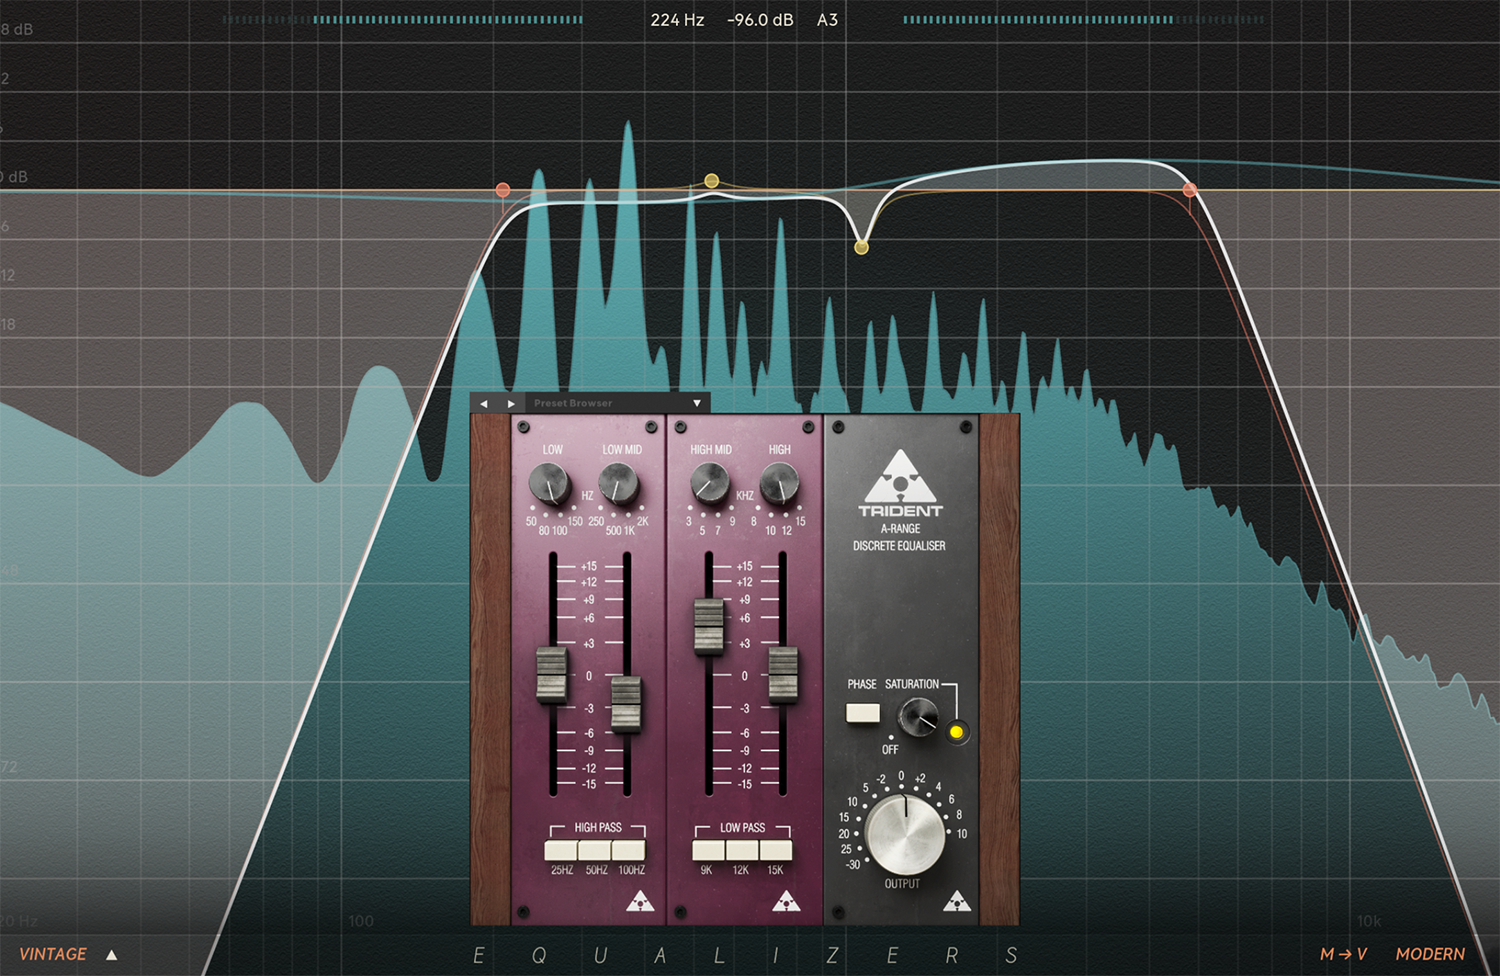Click the HIGH MID frequency knob

pos(710,484)
